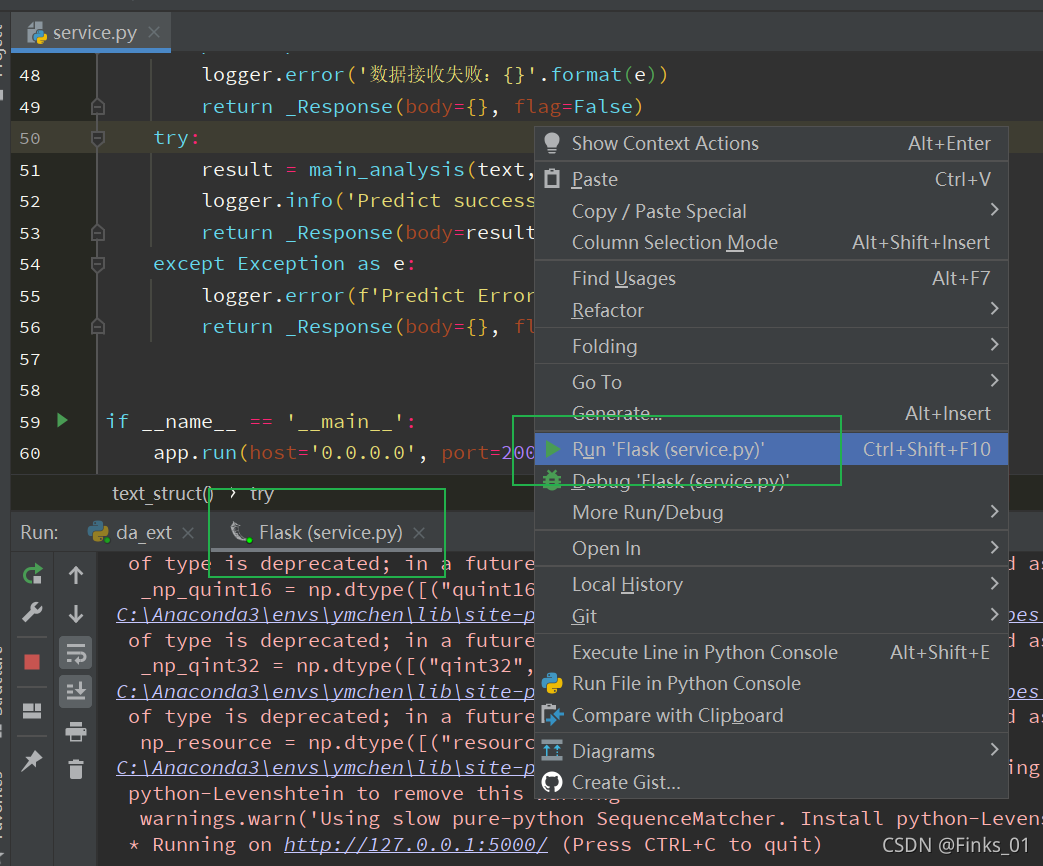Click the 'except Exception as e:' line
Image resolution: width=1043 pixels, height=866 pixels.
[x=284, y=264]
